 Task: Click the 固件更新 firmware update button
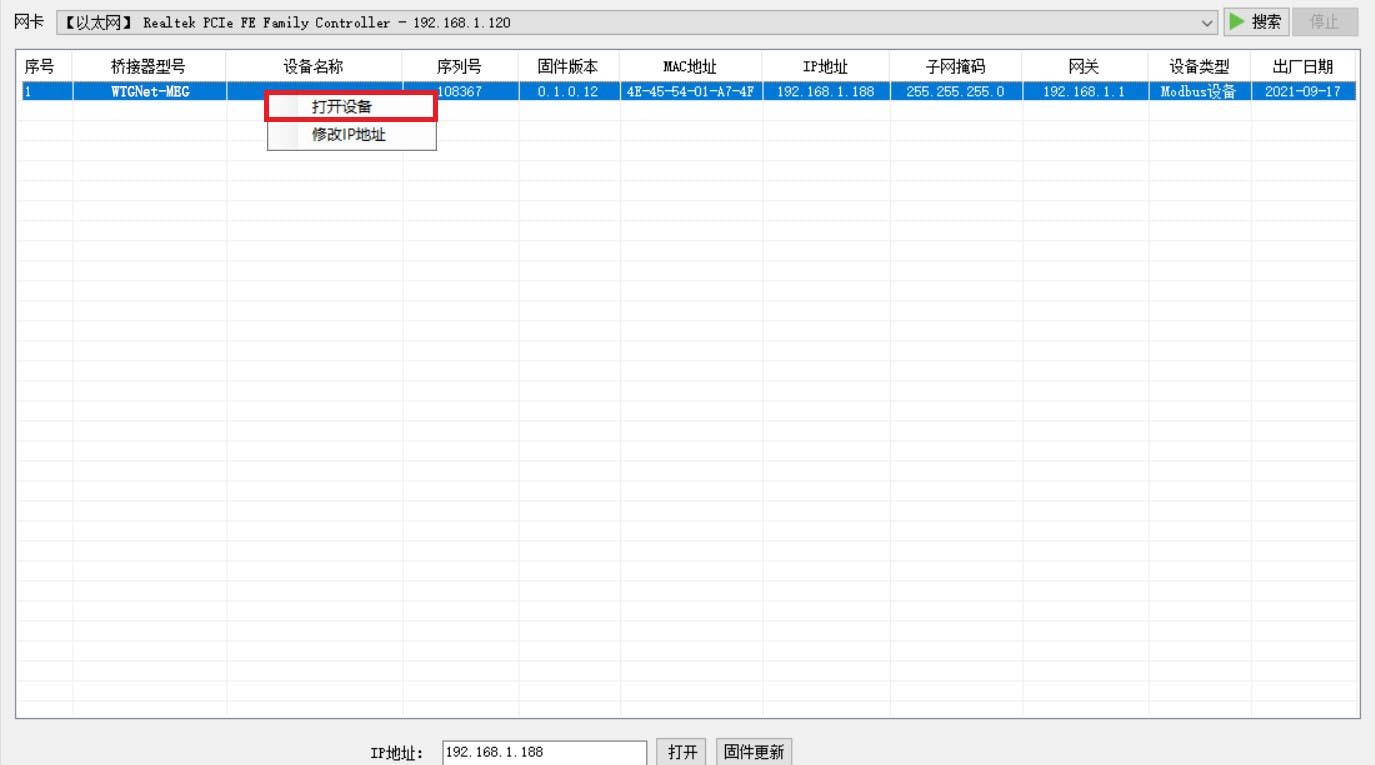[x=754, y=752]
